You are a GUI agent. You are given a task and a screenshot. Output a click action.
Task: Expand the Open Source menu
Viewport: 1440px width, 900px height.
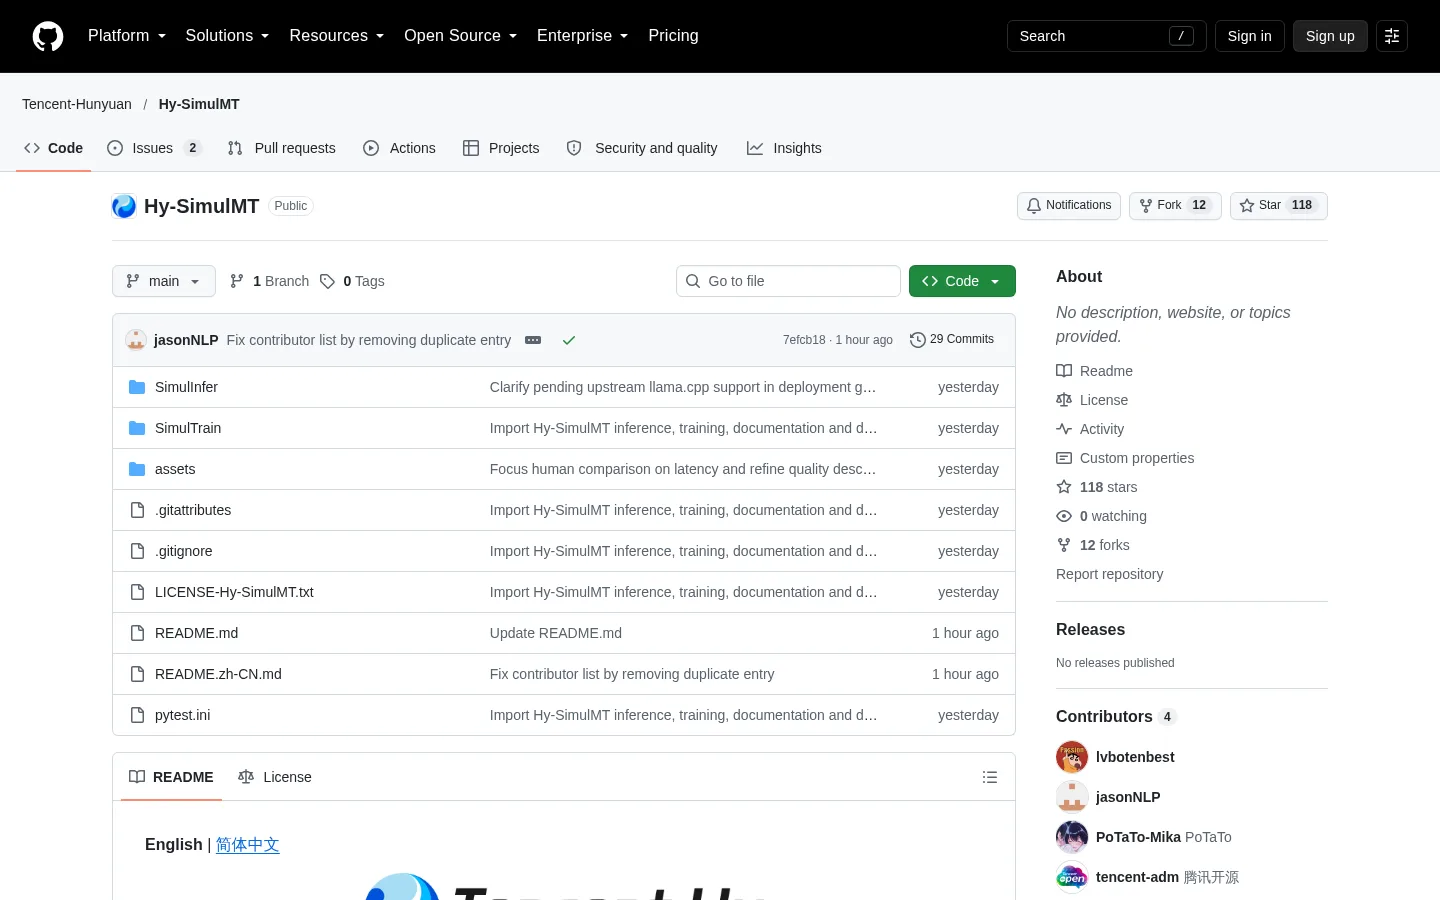(x=461, y=36)
